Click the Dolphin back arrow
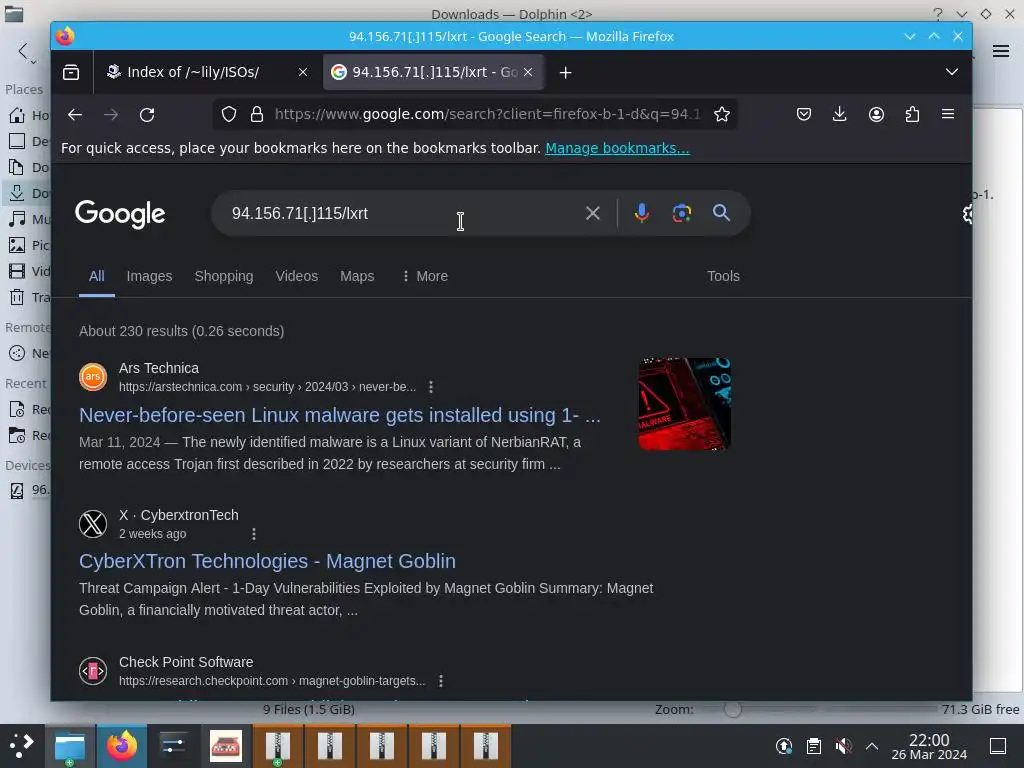This screenshot has width=1024, height=768. click(x=24, y=51)
